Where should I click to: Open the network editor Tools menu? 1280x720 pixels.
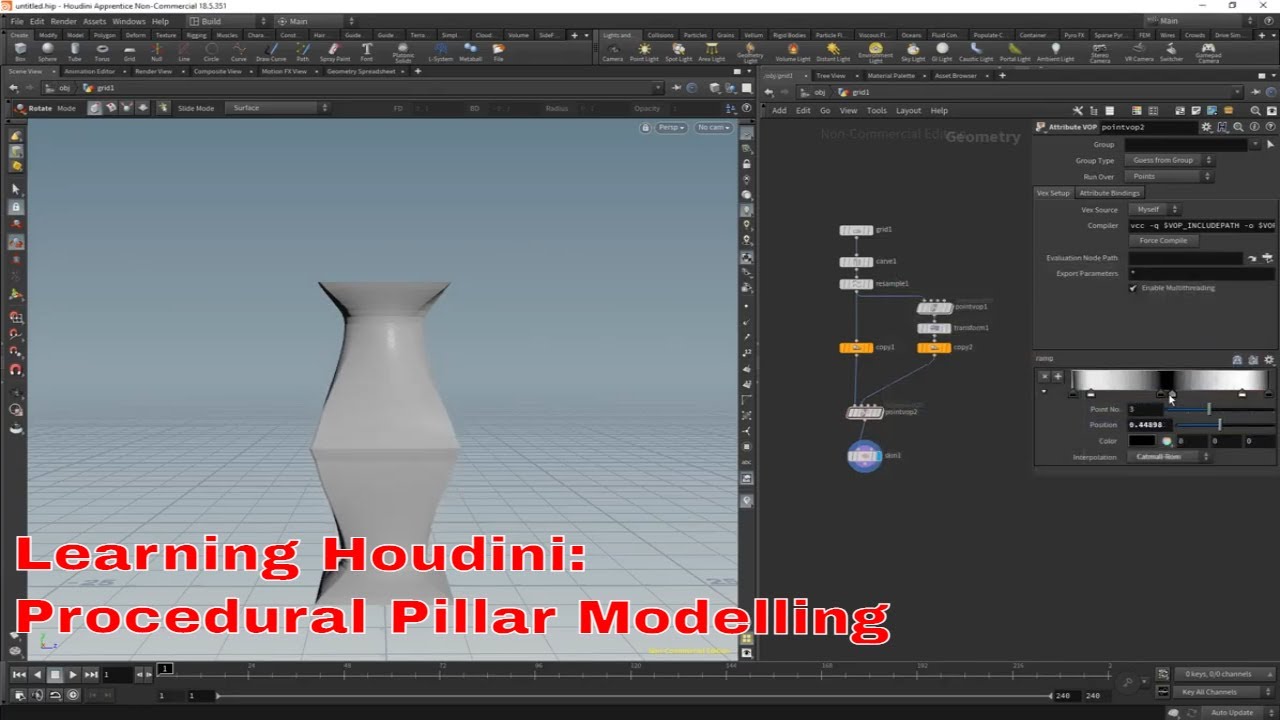pyautogui.click(x=876, y=111)
